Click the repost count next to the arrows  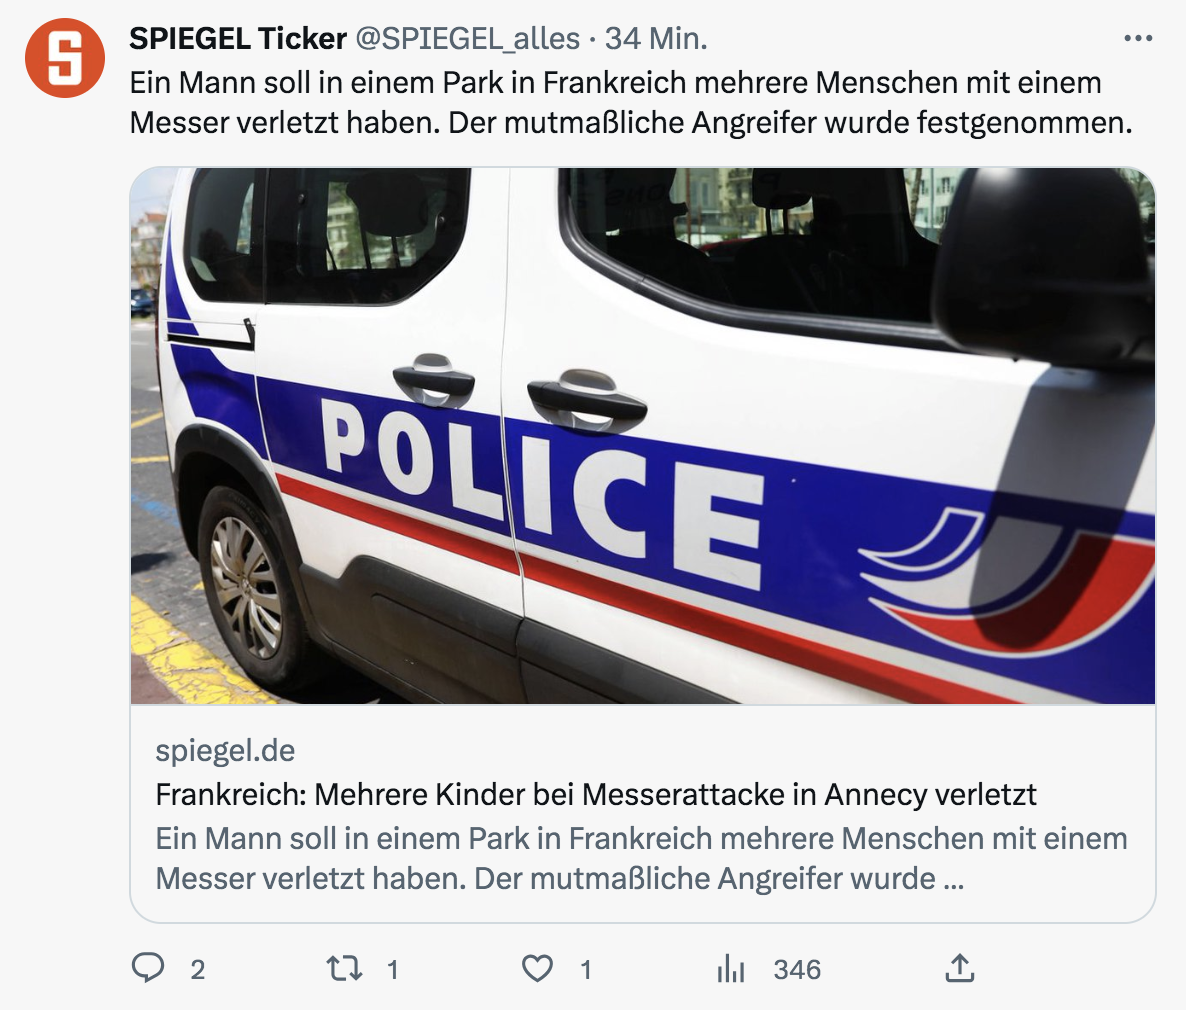point(393,970)
